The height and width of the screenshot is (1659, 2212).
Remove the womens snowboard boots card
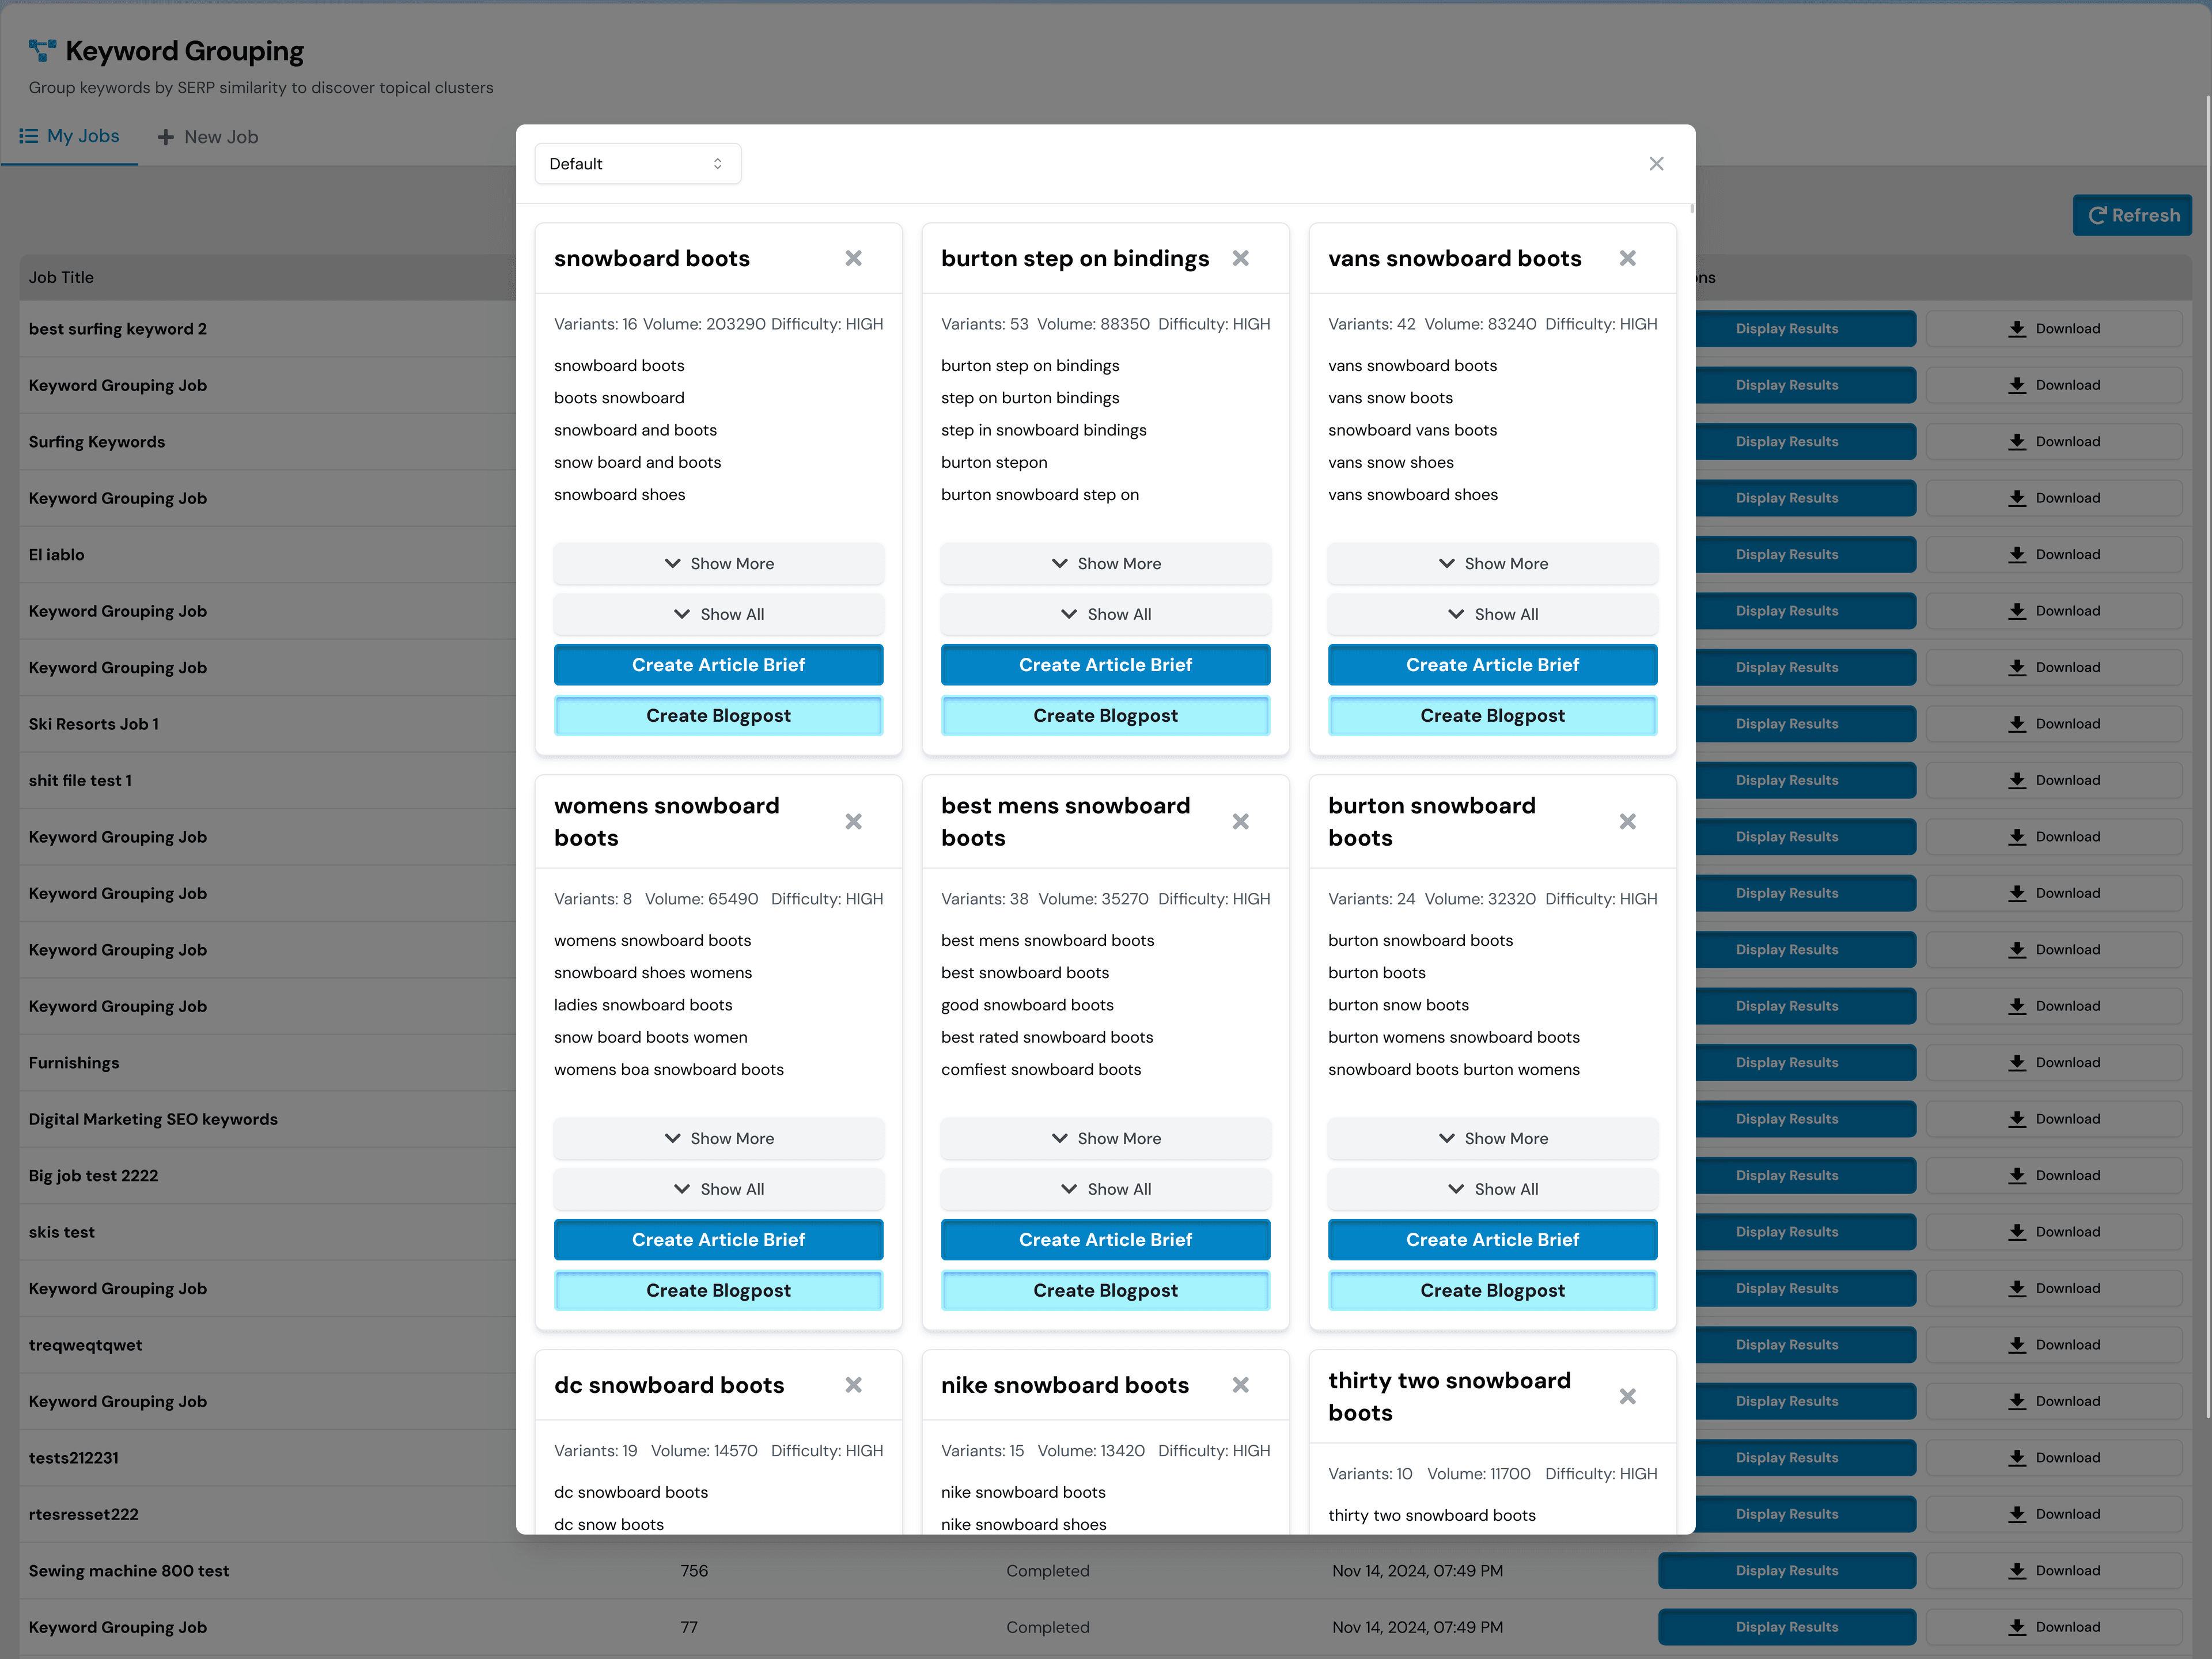click(853, 821)
